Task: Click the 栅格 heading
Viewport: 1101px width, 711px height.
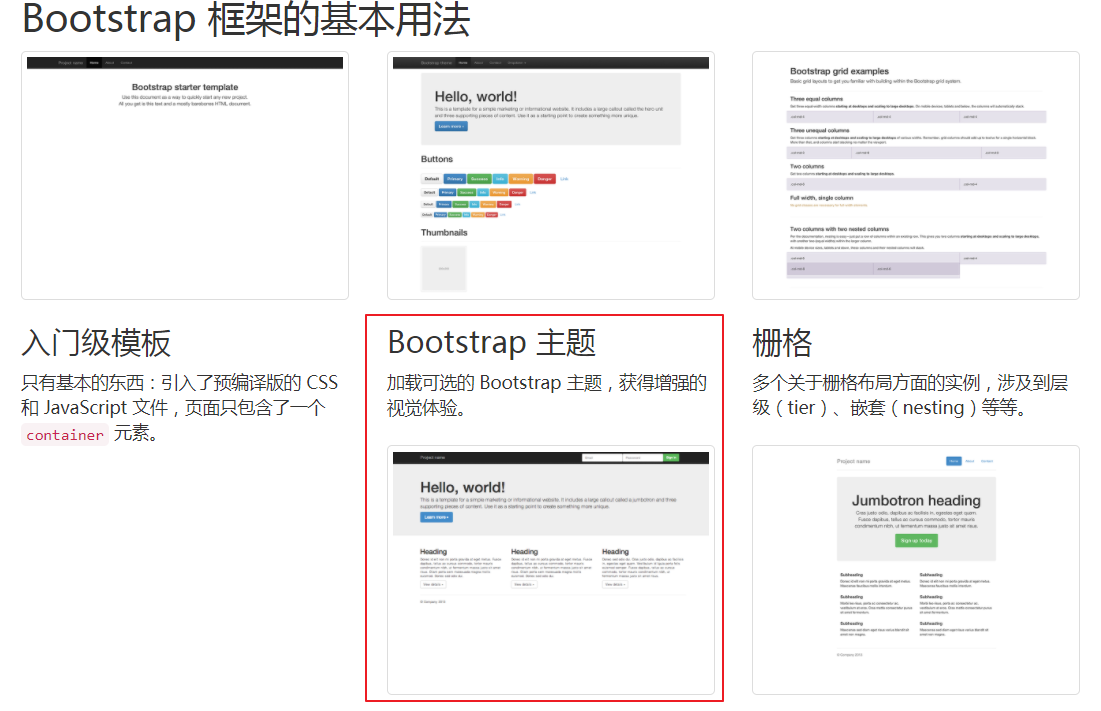Action: (782, 343)
